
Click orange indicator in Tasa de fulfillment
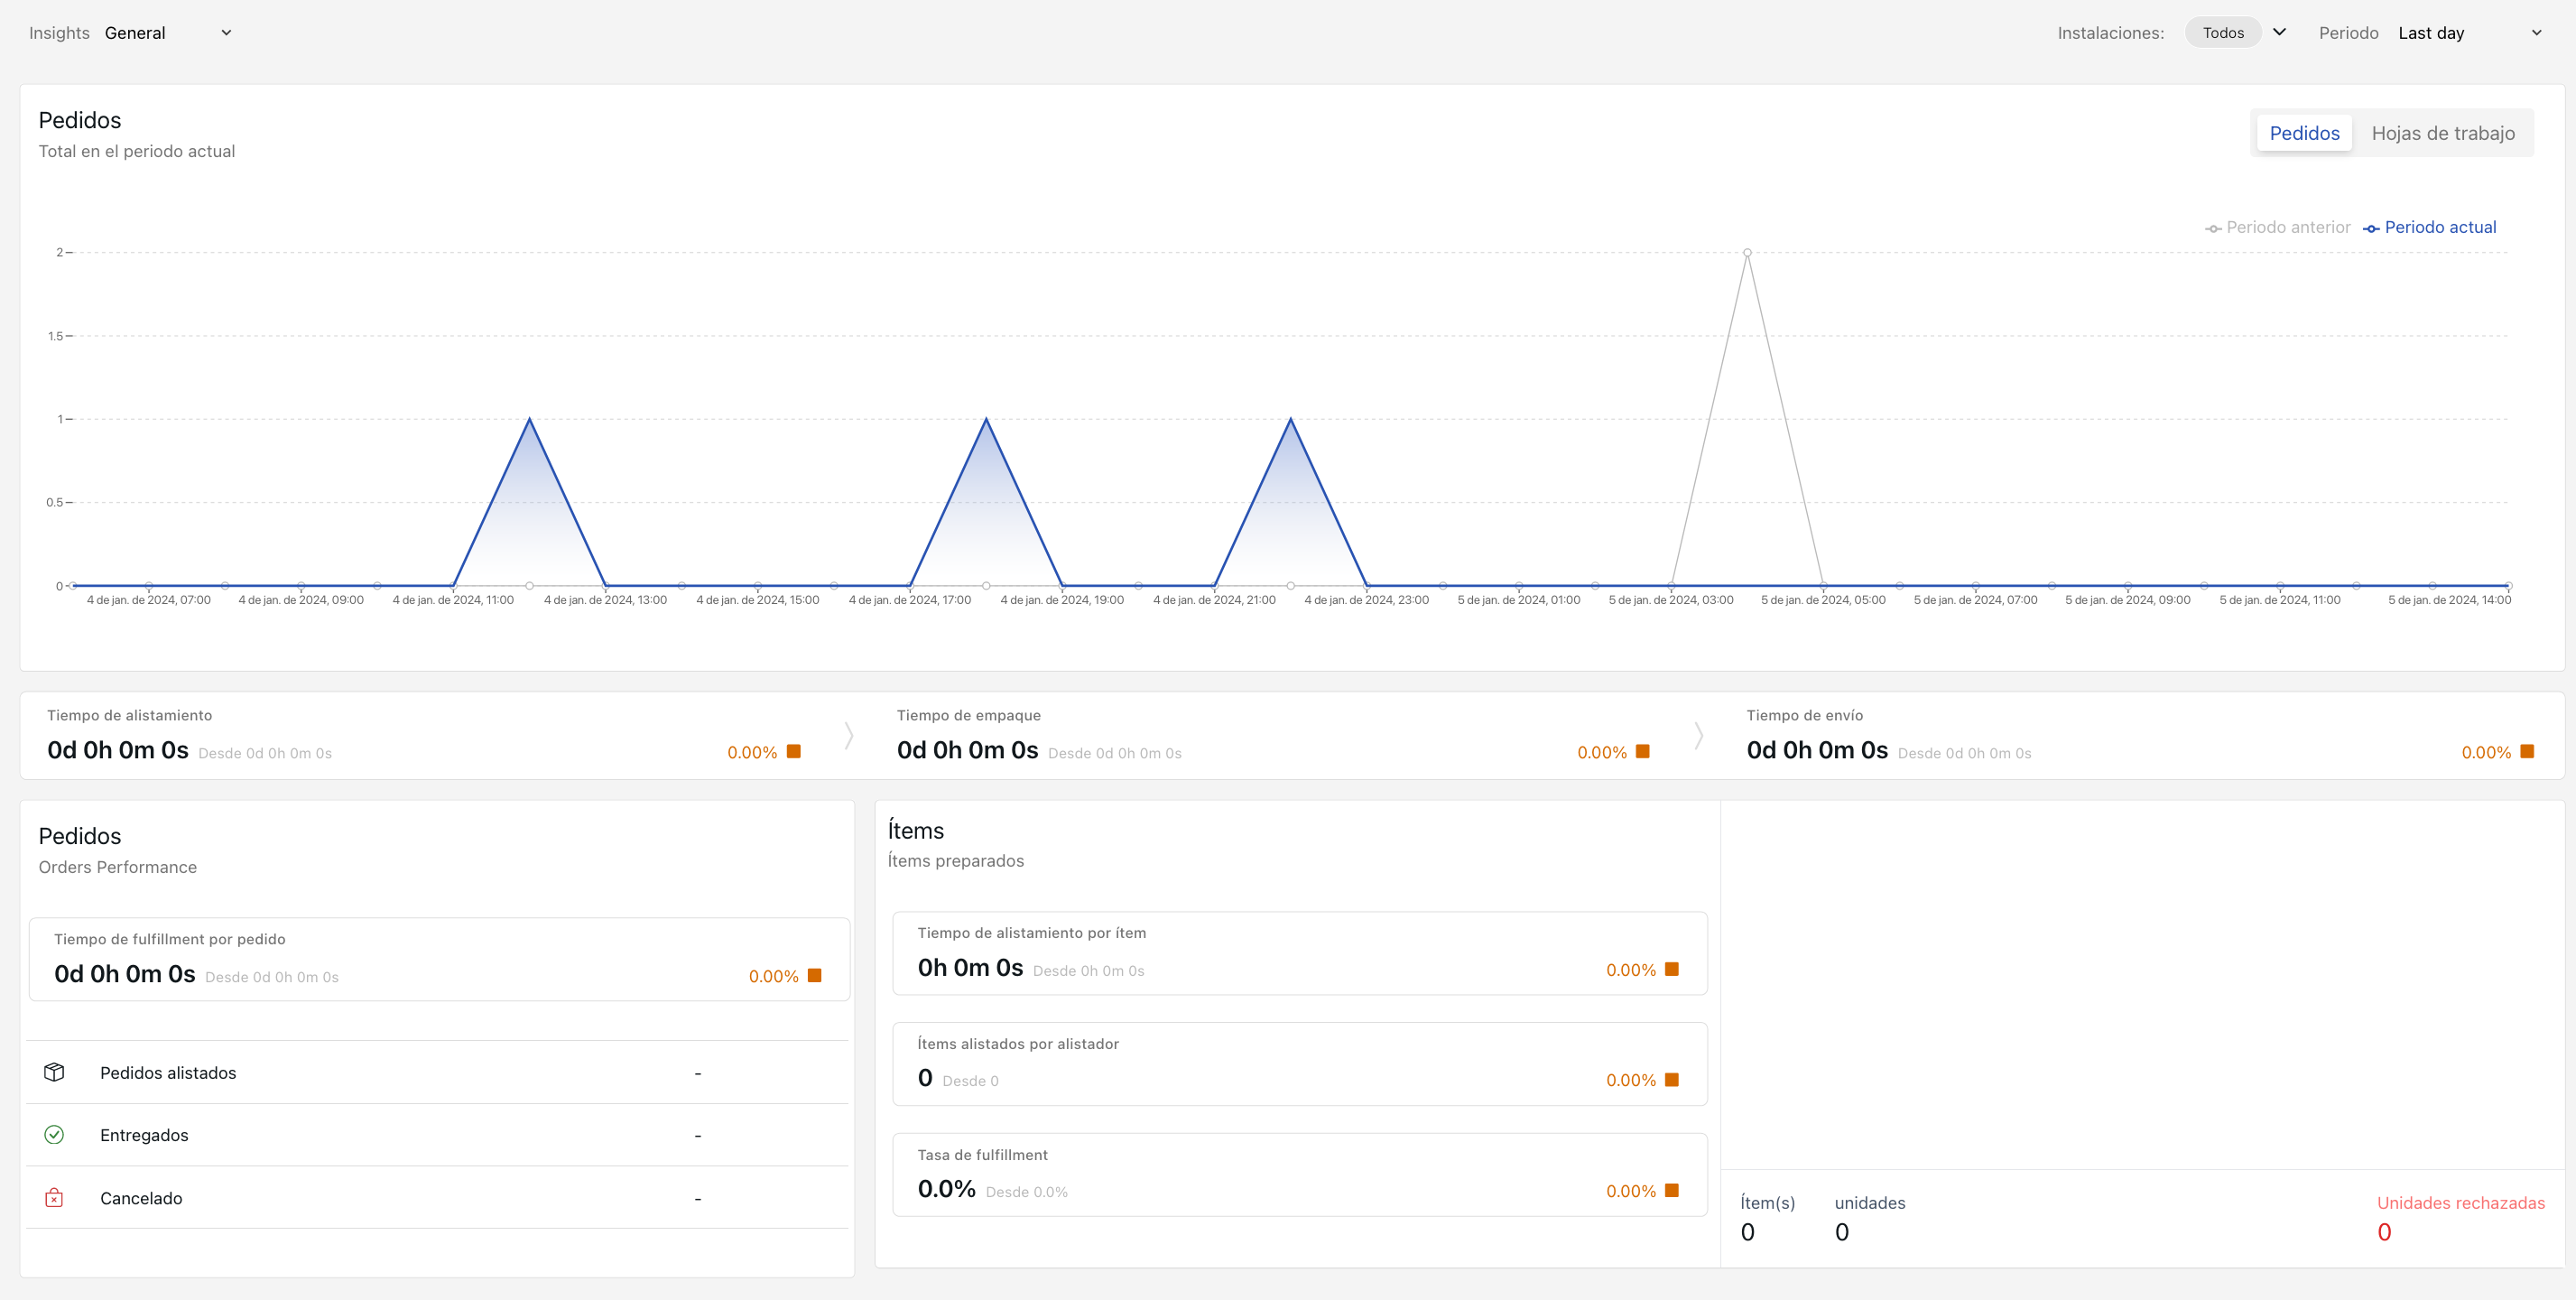pyautogui.click(x=1672, y=1190)
